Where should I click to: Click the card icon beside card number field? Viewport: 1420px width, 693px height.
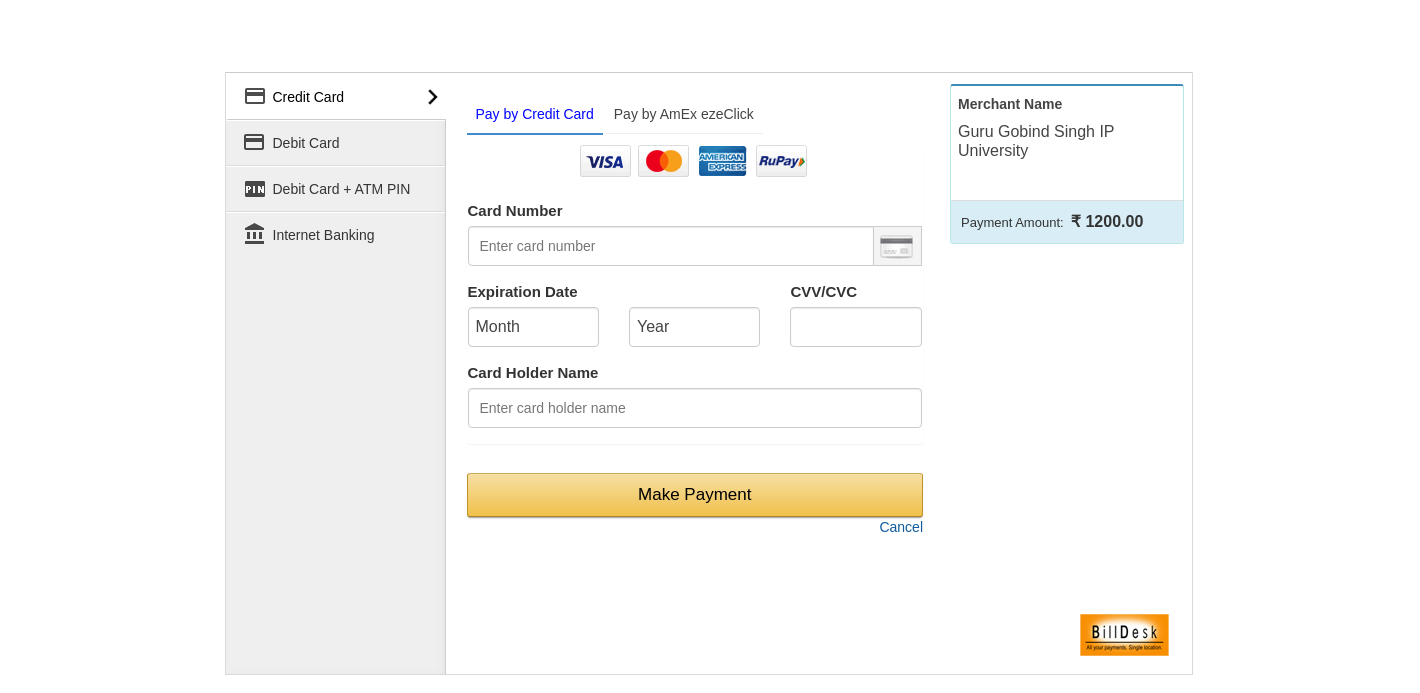pyautogui.click(x=897, y=246)
